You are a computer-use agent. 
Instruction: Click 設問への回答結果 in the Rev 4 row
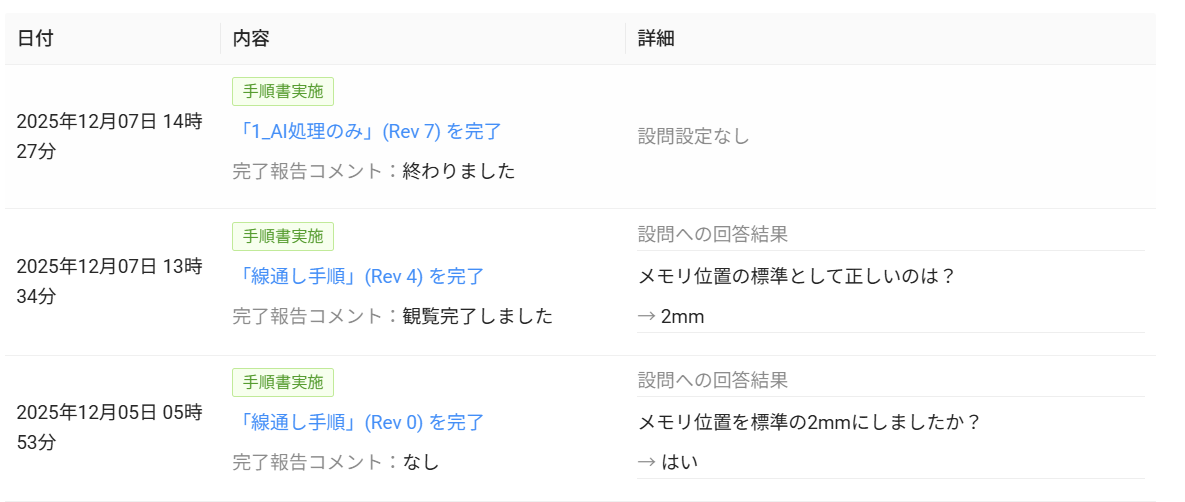click(713, 235)
